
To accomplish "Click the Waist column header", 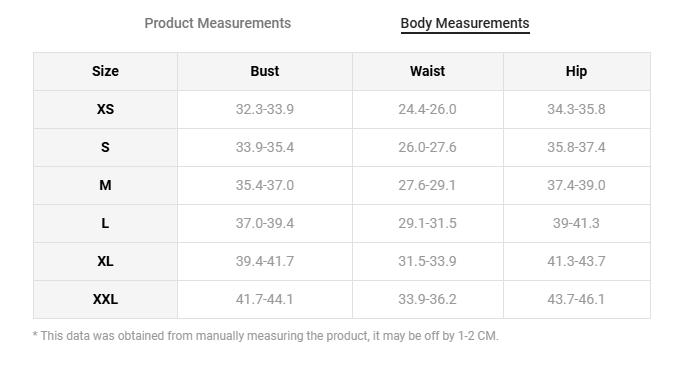I will 428,71.
